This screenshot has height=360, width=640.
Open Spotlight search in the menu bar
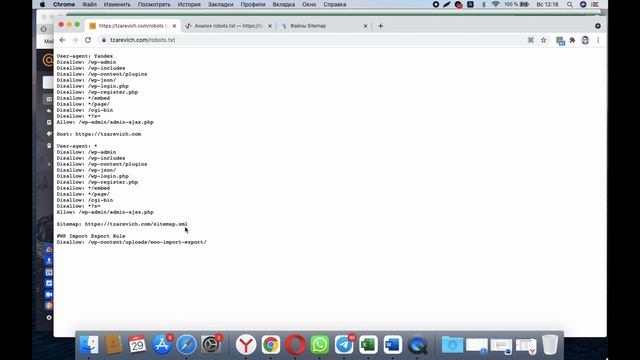coord(570,4)
